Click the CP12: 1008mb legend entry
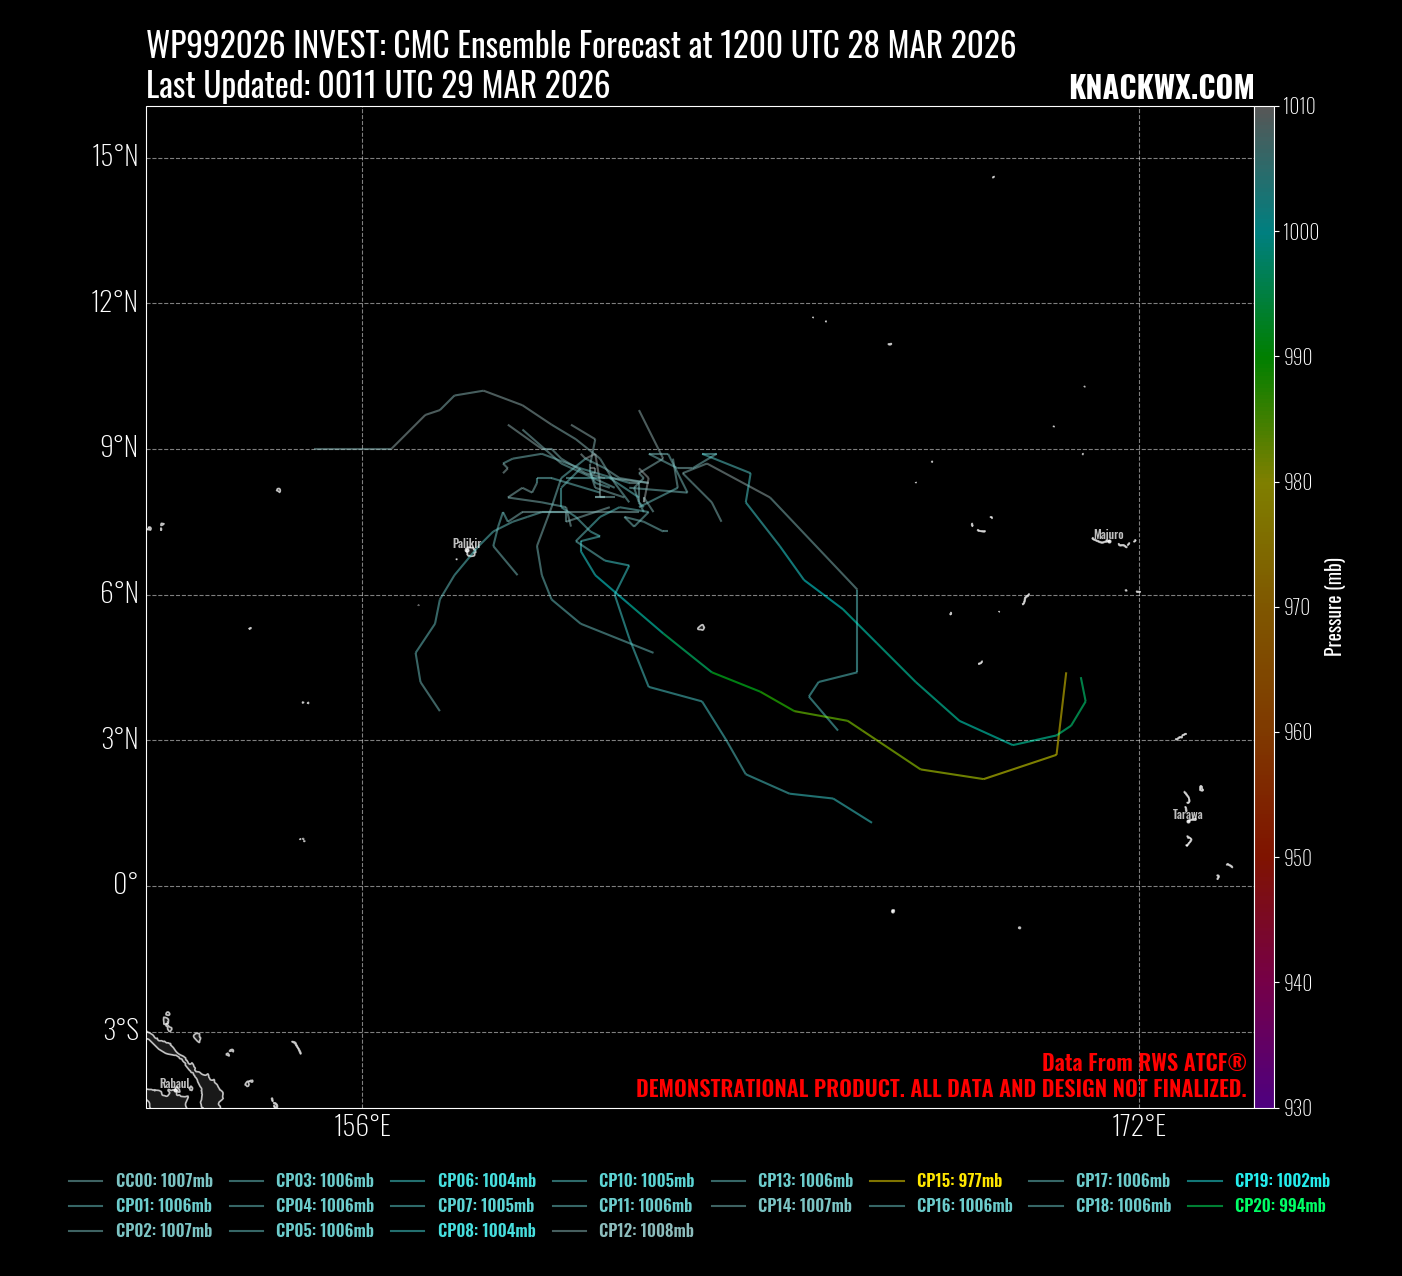1402x1276 pixels. click(646, 1230)
